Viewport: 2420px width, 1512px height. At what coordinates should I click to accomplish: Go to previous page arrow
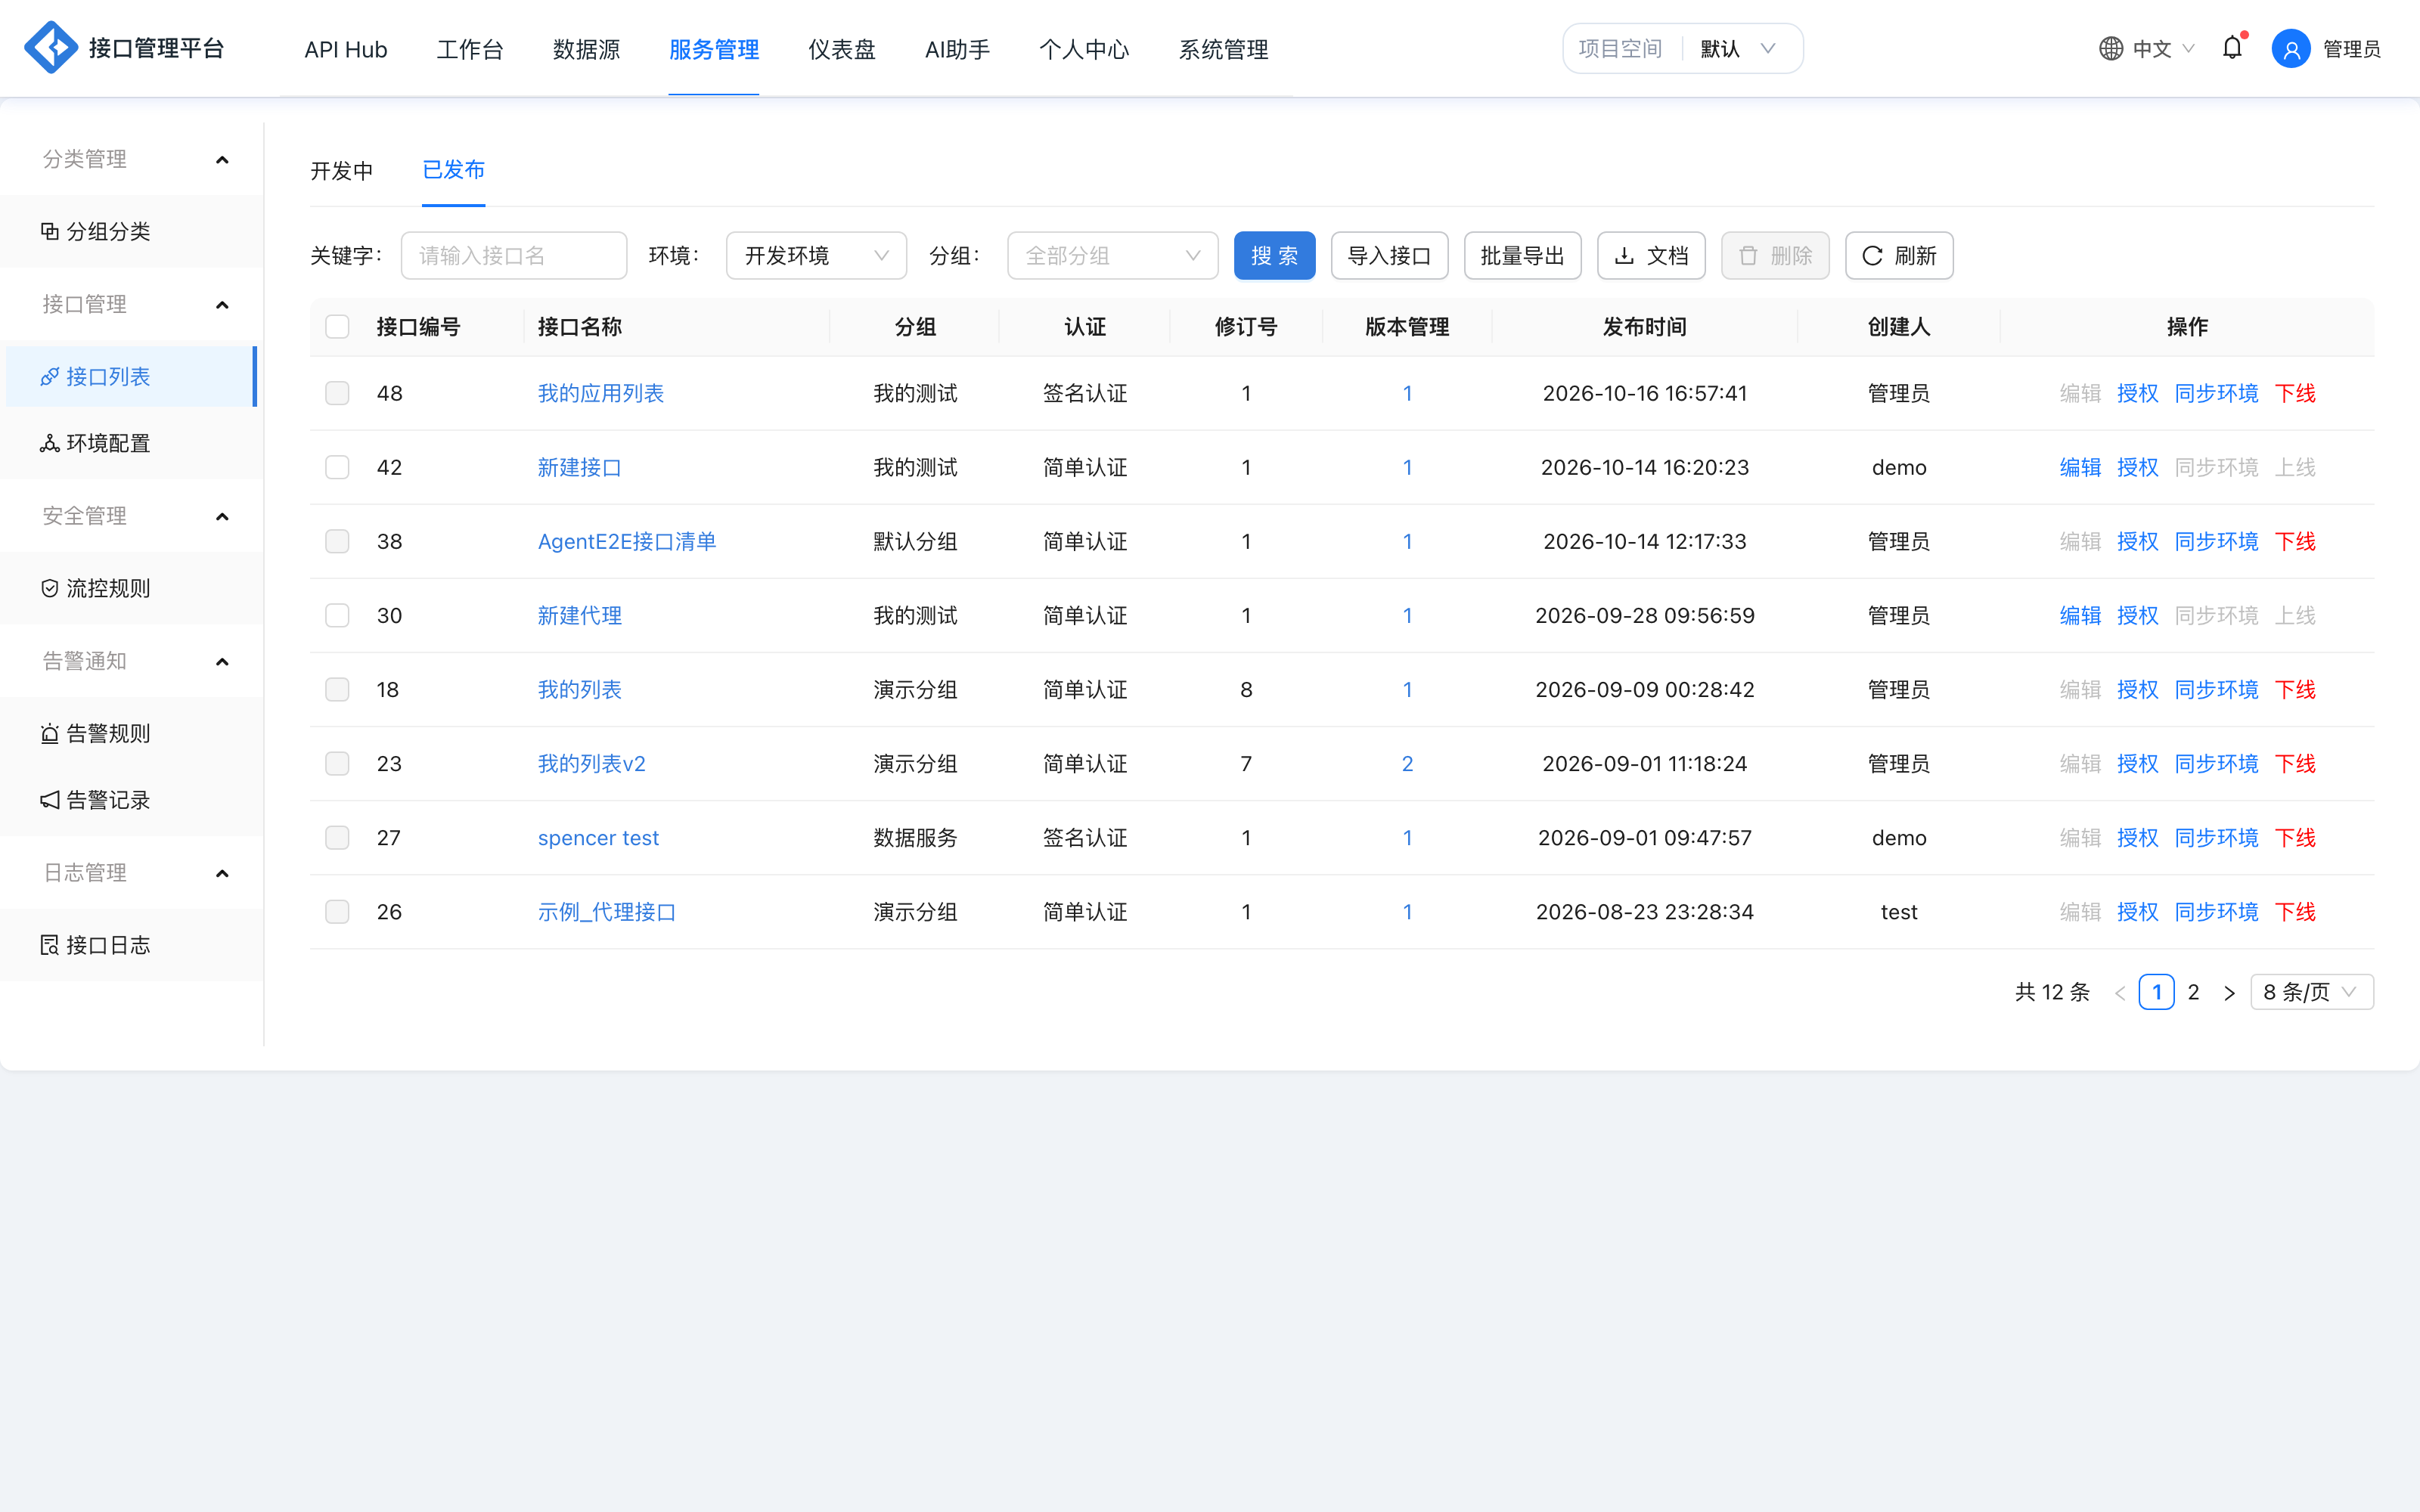point(2120,993)
